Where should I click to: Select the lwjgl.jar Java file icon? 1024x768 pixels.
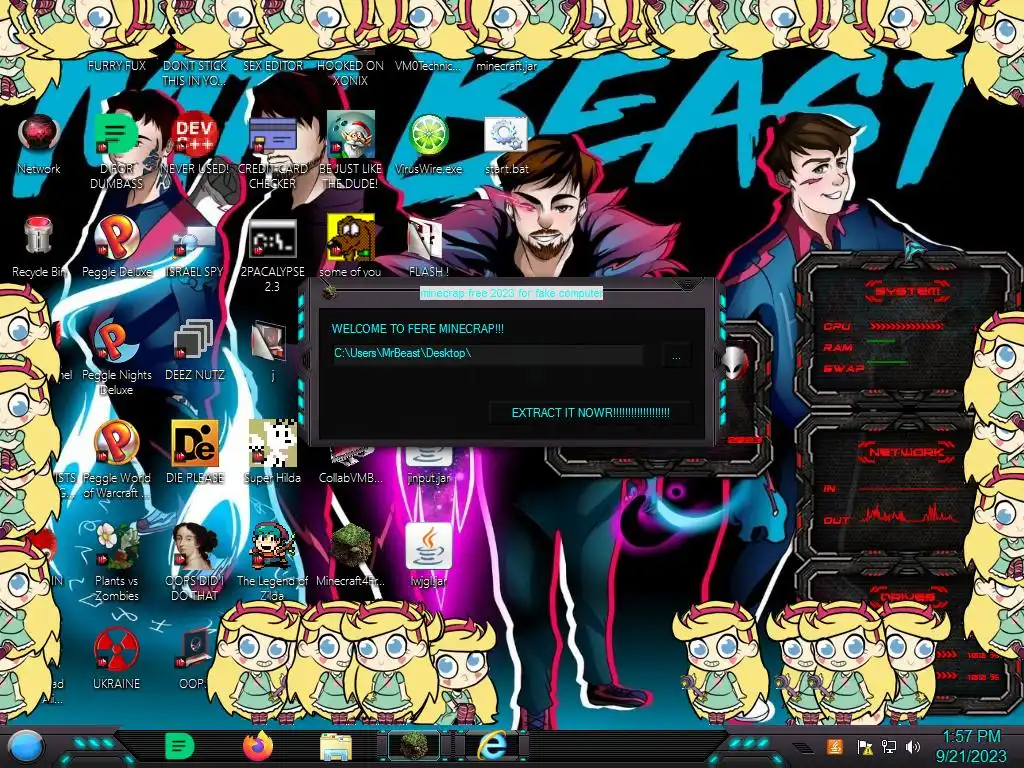click(428, 546)
